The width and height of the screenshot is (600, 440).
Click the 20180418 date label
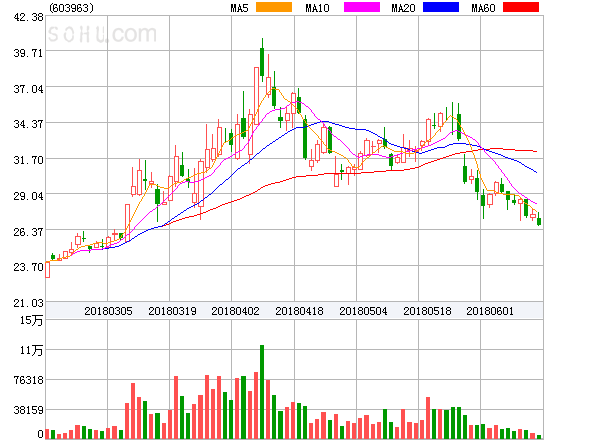(x=299, y=311)
